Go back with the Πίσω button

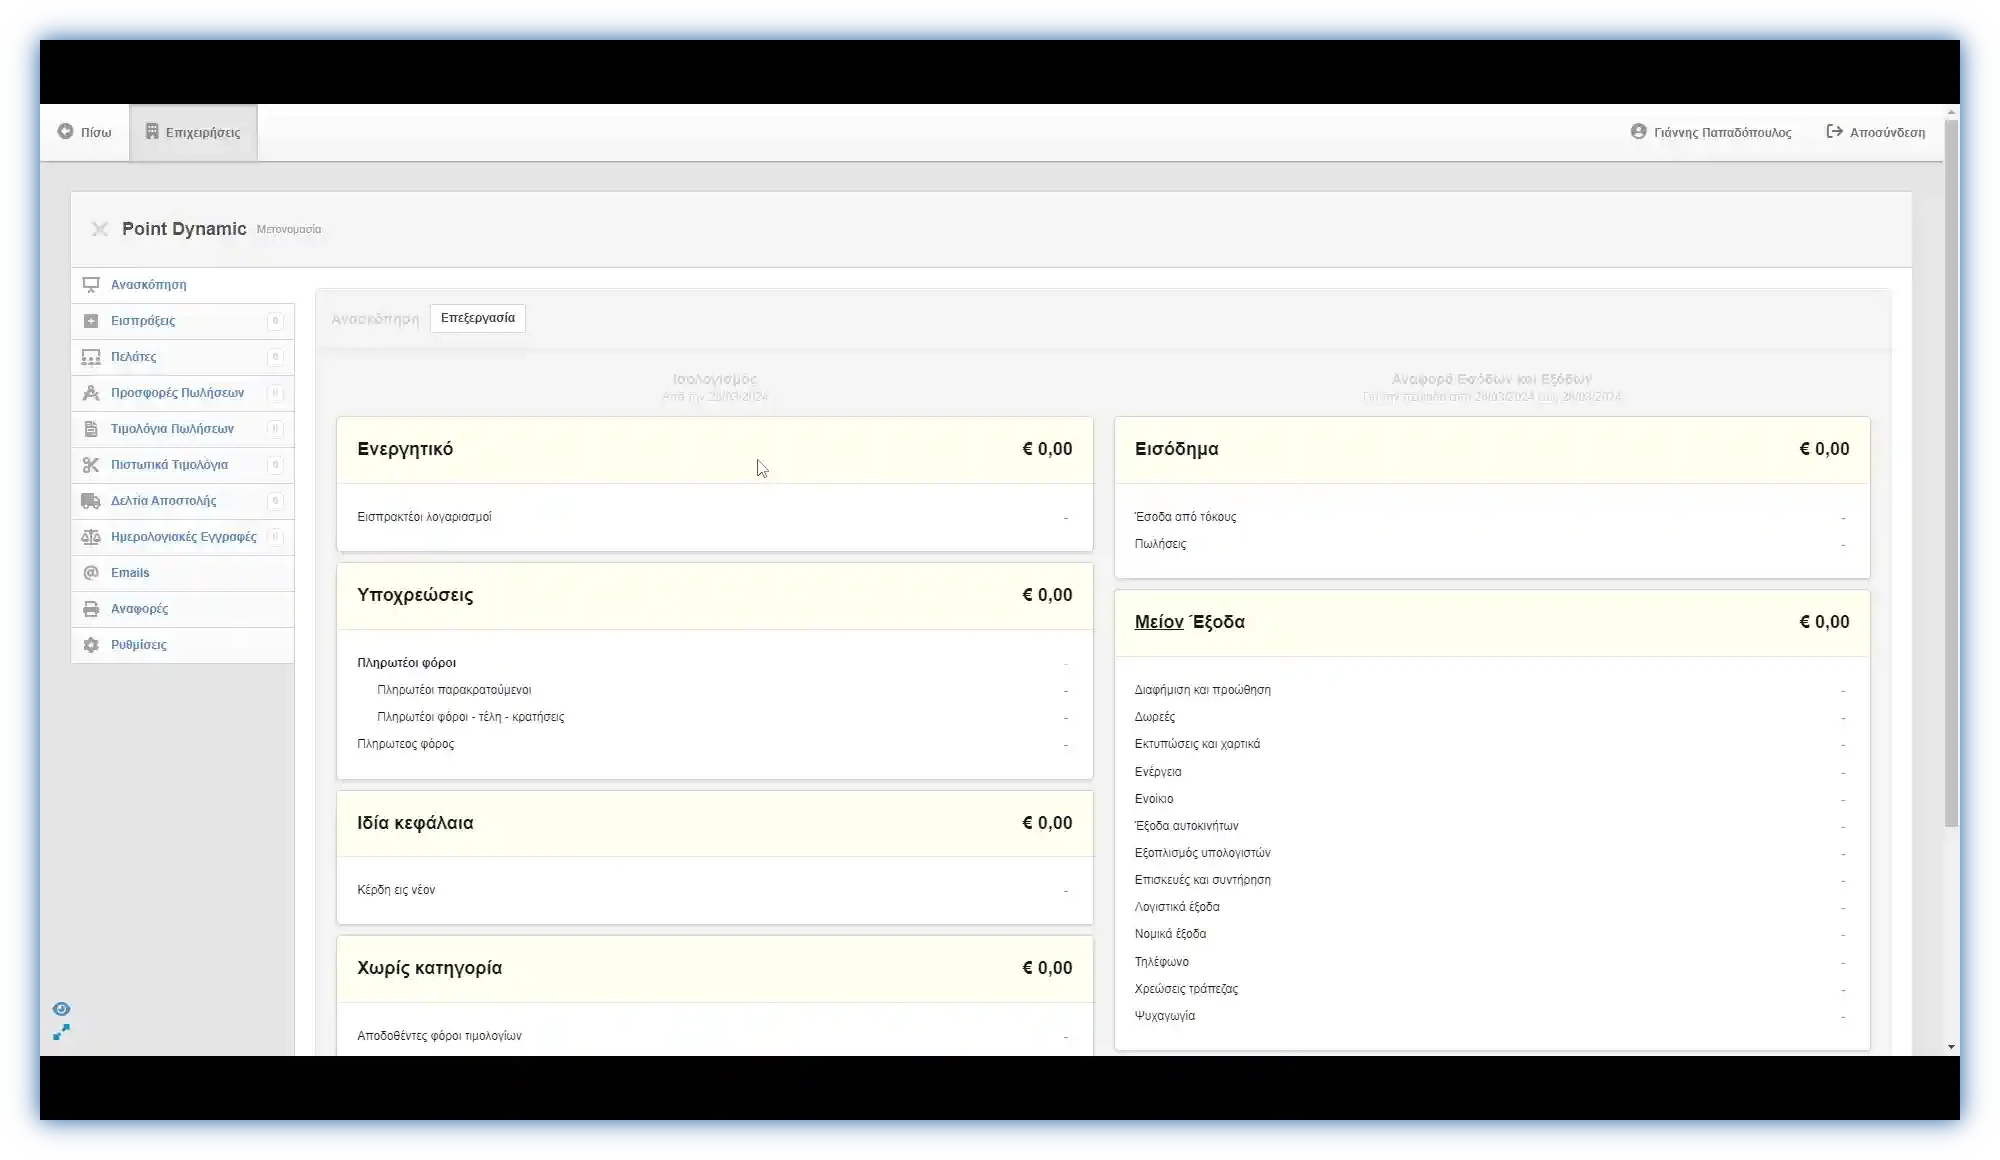(x=85, y=132)
